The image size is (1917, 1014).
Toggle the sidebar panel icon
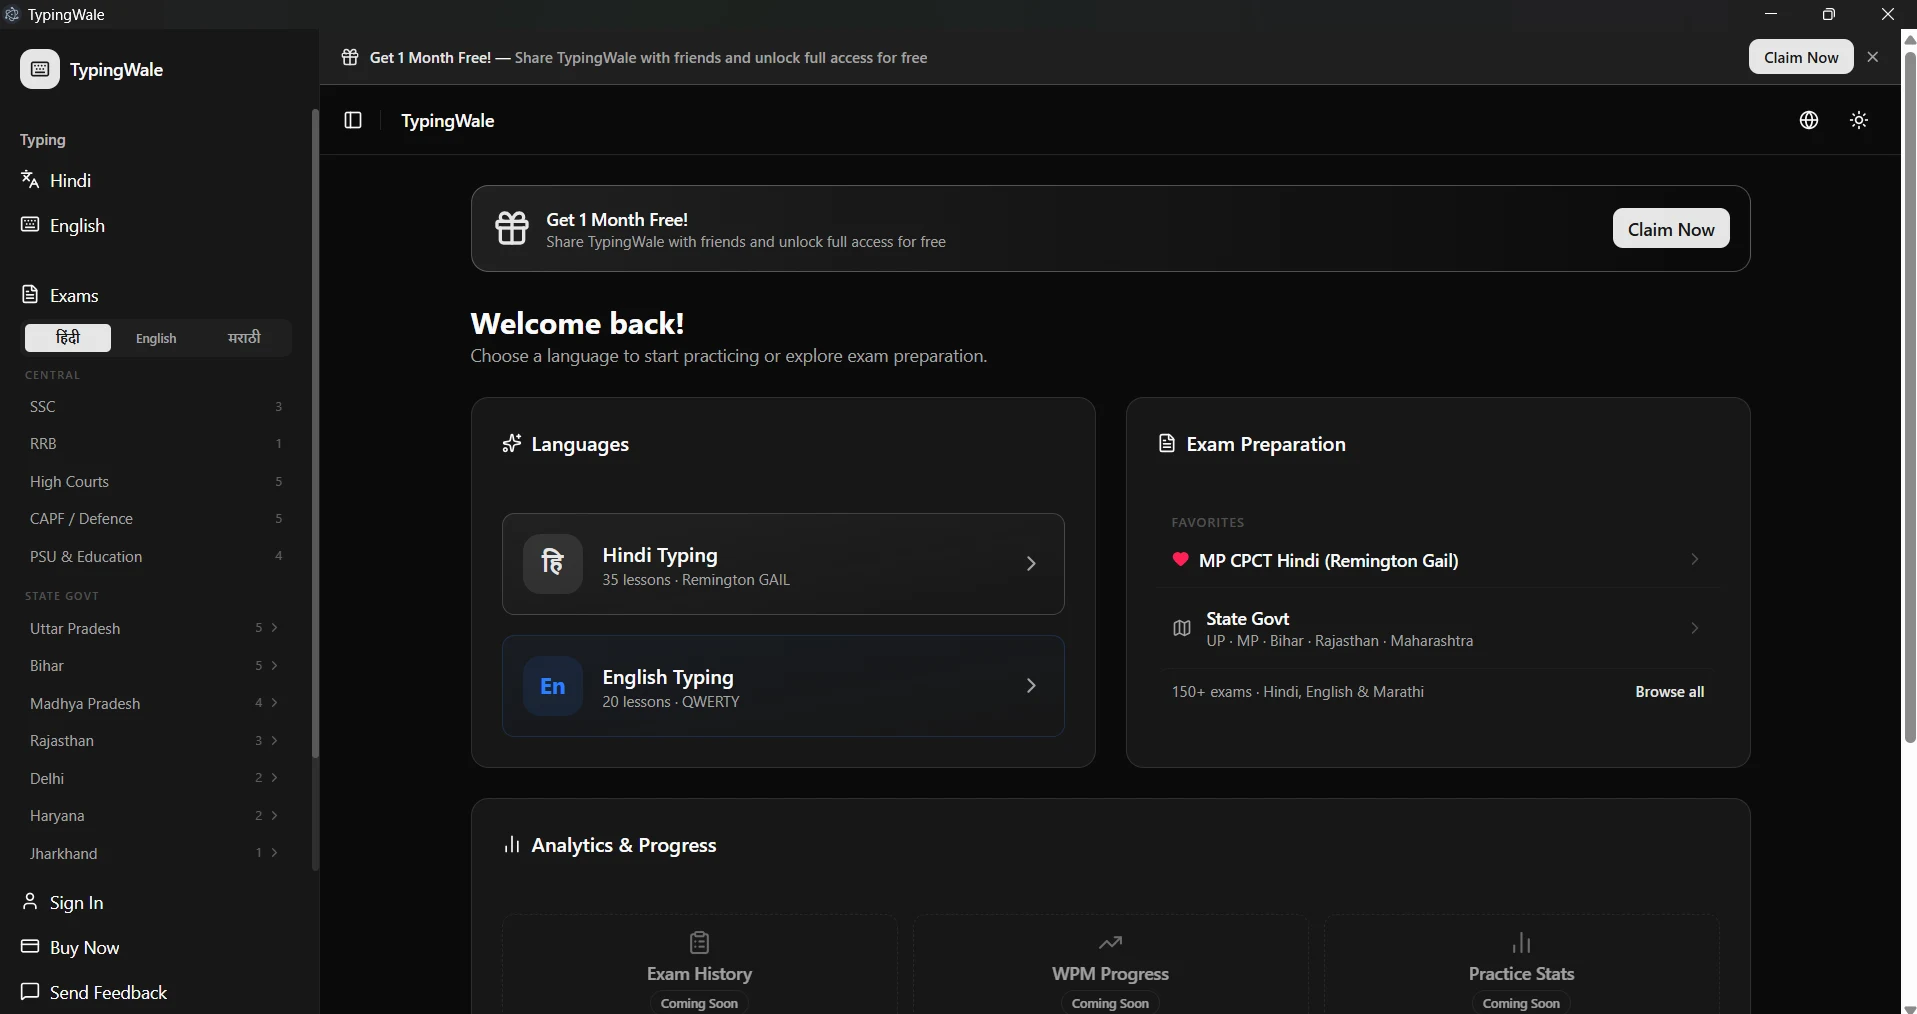(353, 120)
